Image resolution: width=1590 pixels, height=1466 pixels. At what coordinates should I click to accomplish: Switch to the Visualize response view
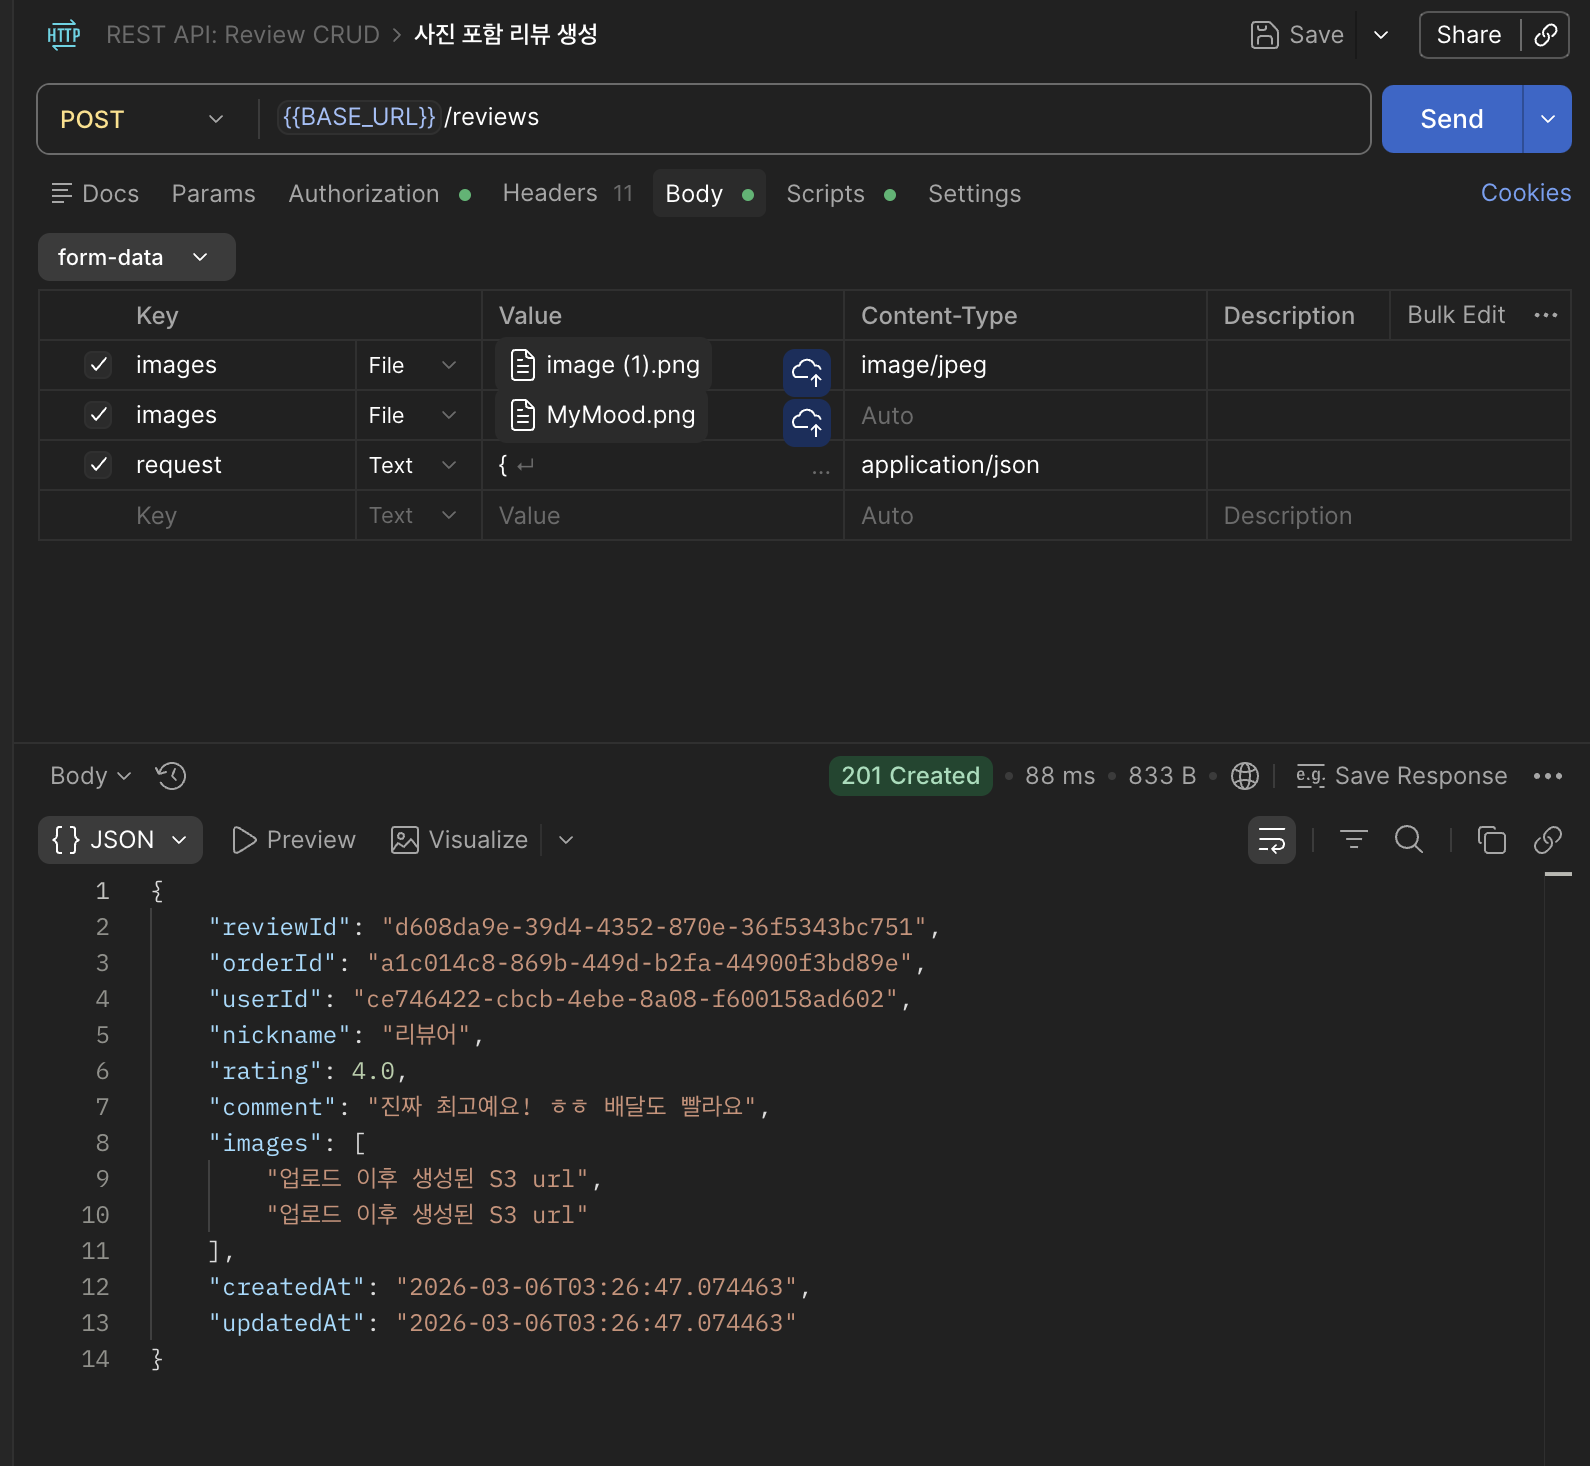tap(459, 840)
